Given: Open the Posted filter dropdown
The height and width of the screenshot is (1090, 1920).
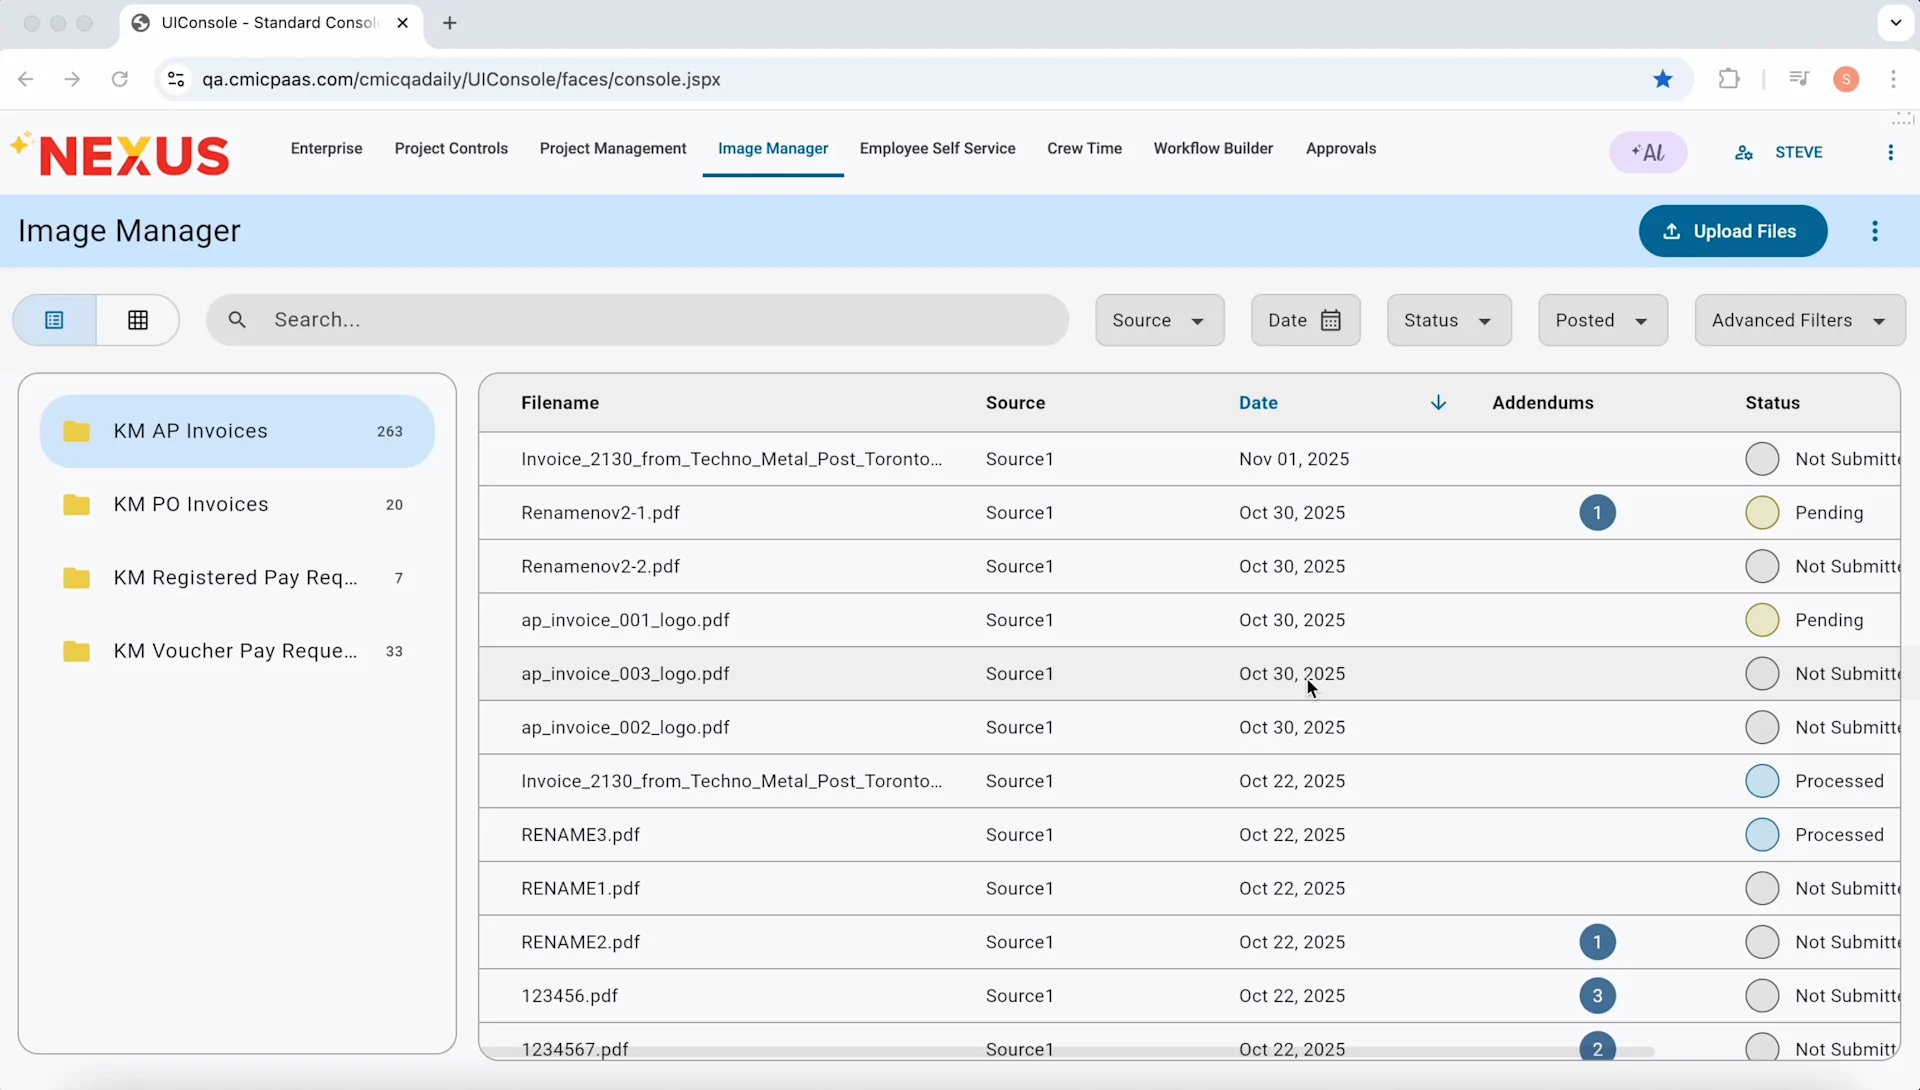Looking at the screenshot, I should click(x=1603, y=320).
